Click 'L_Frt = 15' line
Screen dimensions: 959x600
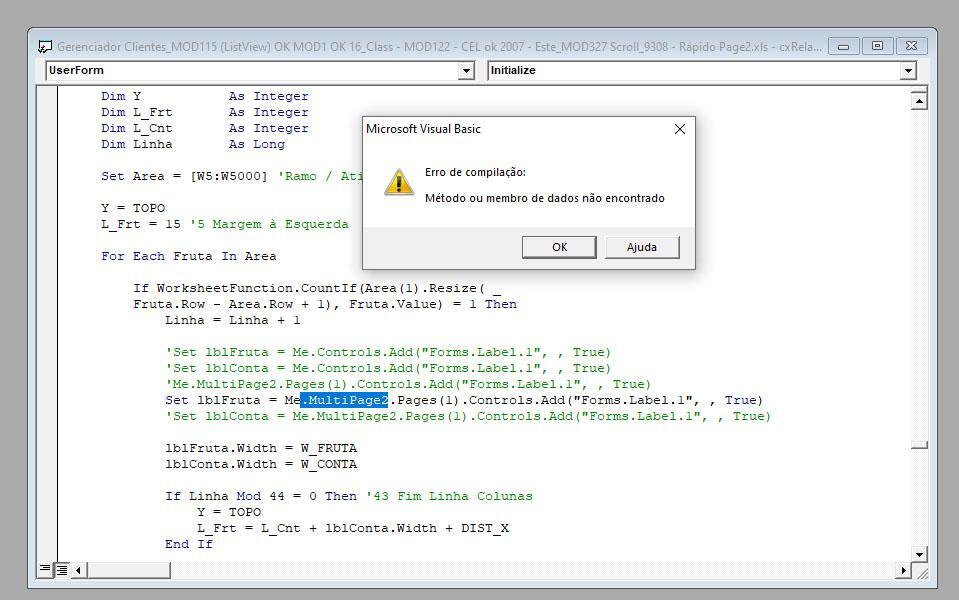[x=224, y=224]
